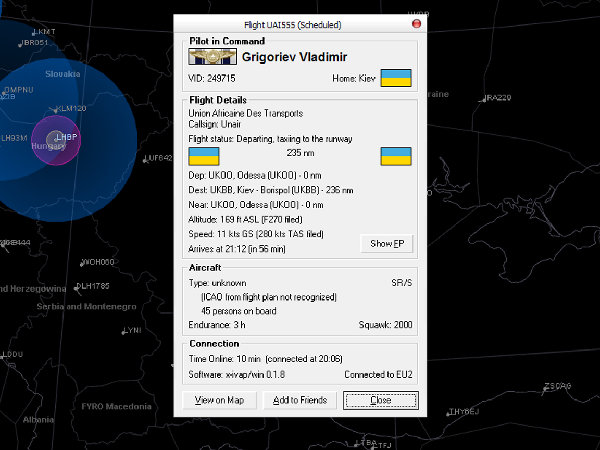The image size is (600, 450).
Task: Click the View on Map button
Action: click(x=219, y=400)
